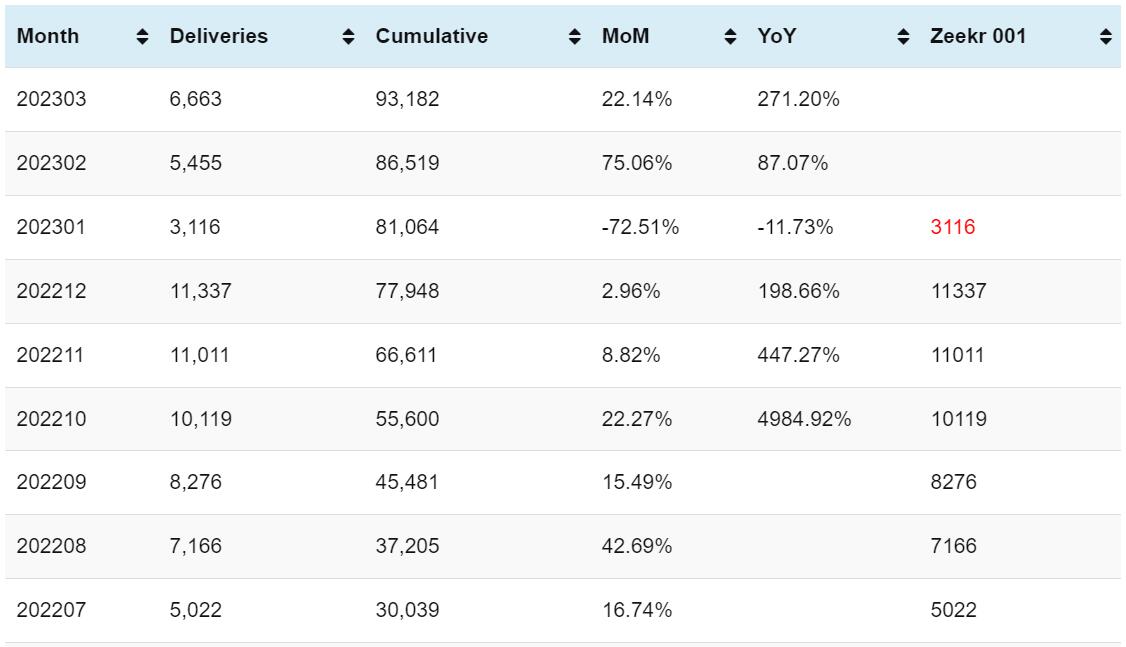Click the 4984.92% YoY value
This screenshot has height=647, width=1126.
[x=804, y=419]
